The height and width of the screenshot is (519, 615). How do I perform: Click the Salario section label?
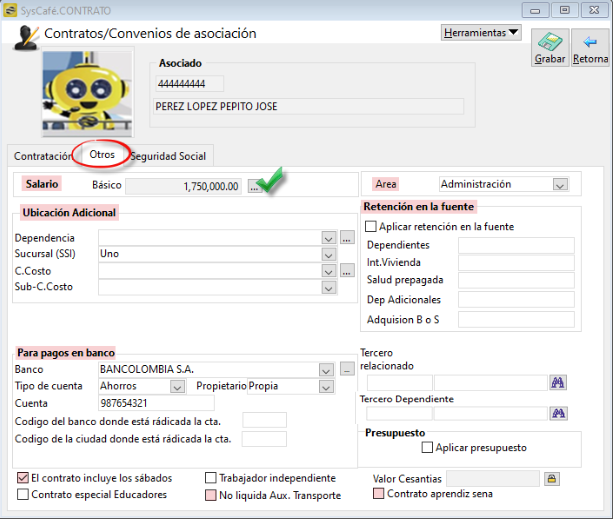[x=42, y=184]
